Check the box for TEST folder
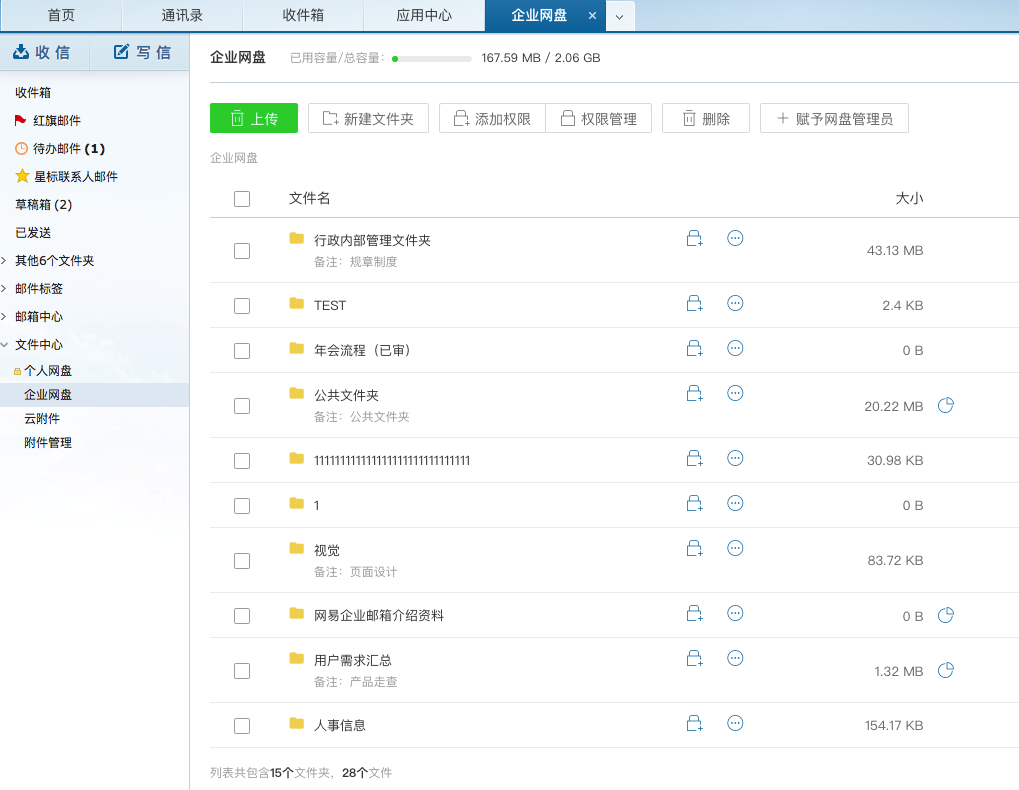Screen dimensions: 1019x790 (242, 306)
